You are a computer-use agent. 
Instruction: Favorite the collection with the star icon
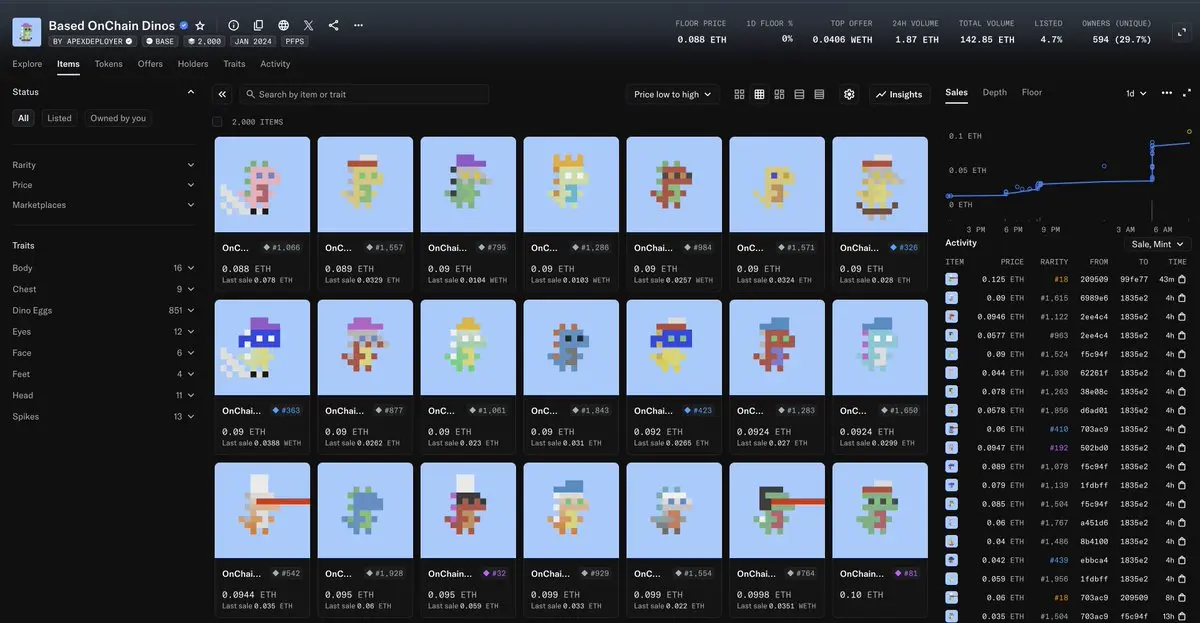point(200,25)
